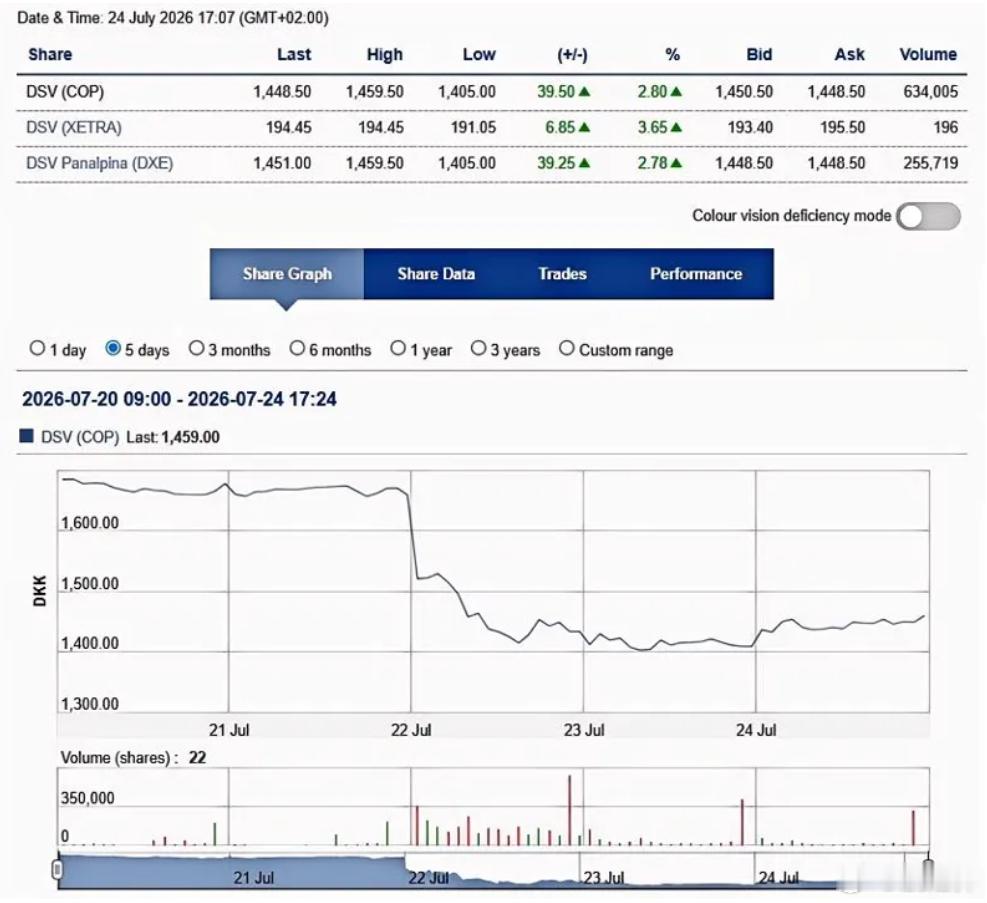Switch to the Trades tab
The height and width of the screenshot is (903, 987).
(562, 274)
